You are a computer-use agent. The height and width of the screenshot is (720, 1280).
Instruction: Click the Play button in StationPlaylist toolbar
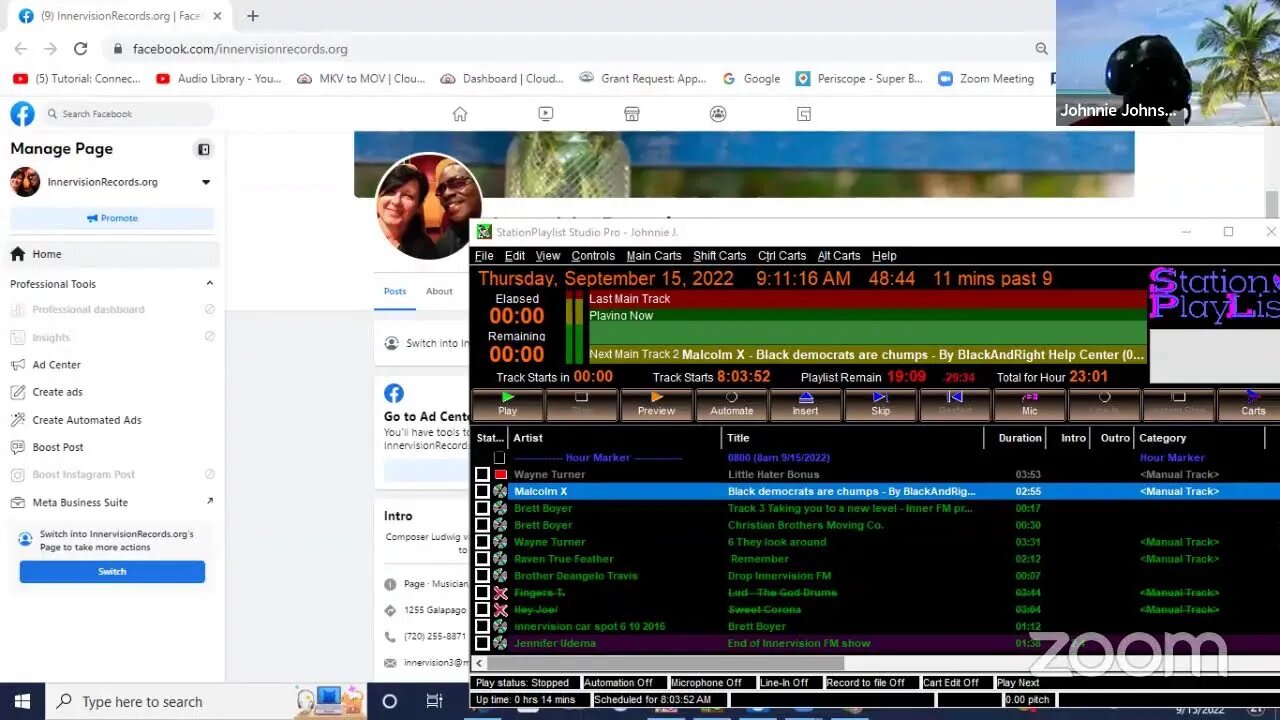508,404
